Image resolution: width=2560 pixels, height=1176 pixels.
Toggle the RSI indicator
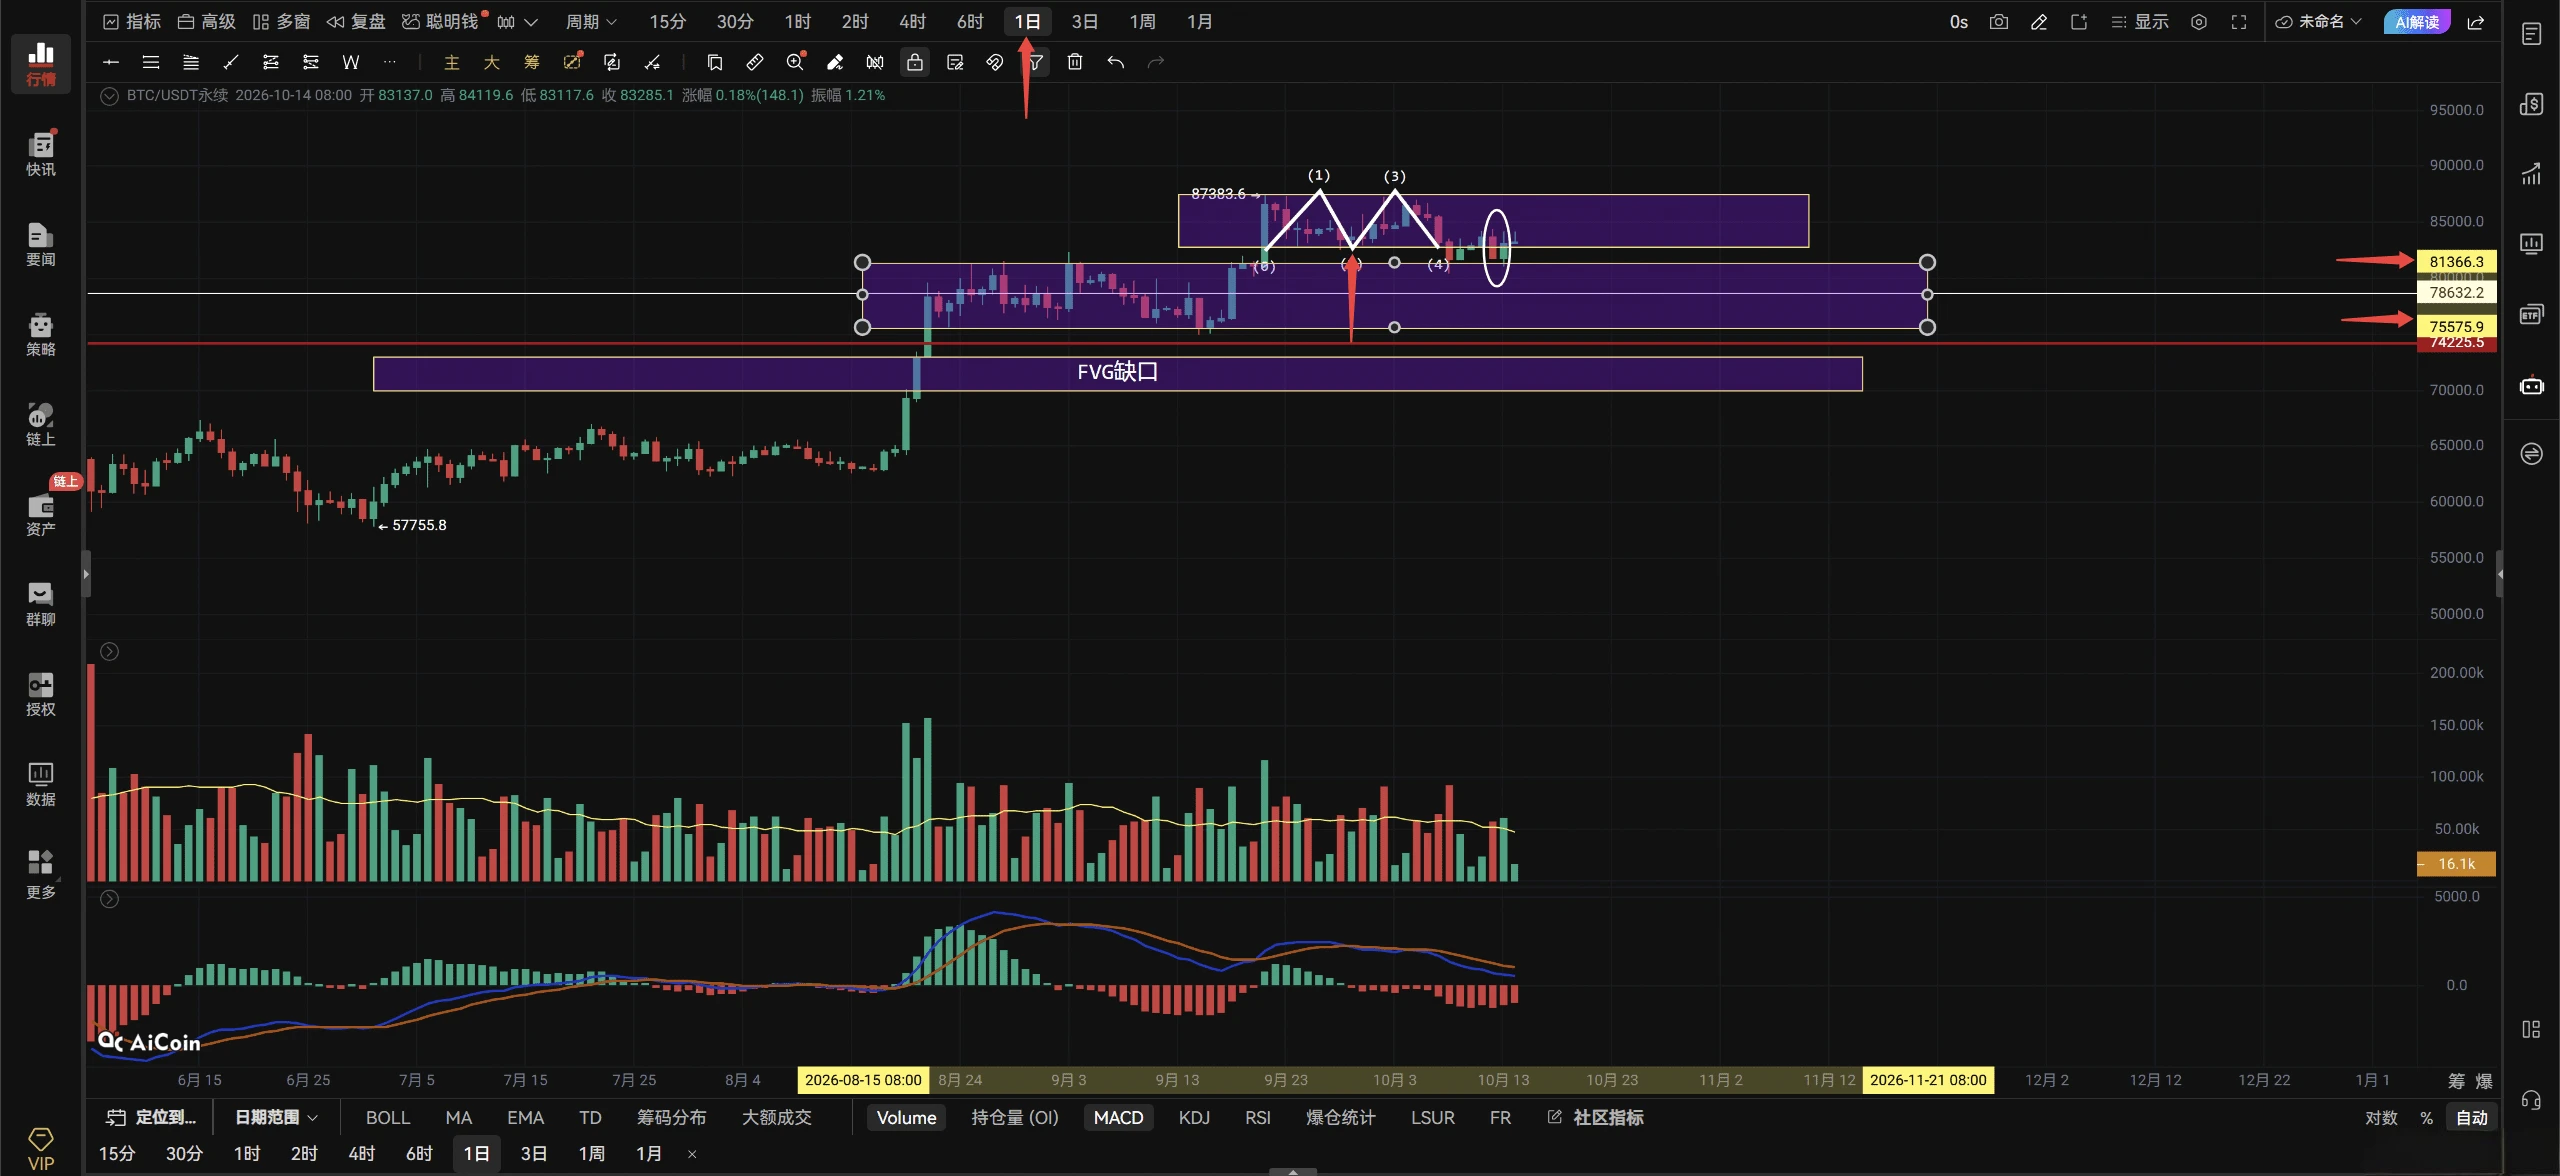point(1258,1117)
